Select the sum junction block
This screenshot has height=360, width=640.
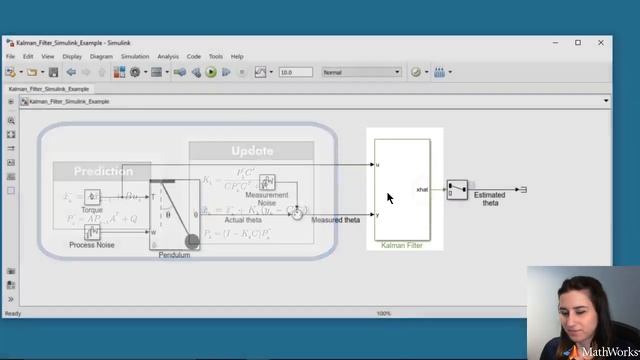coord(297,214)
